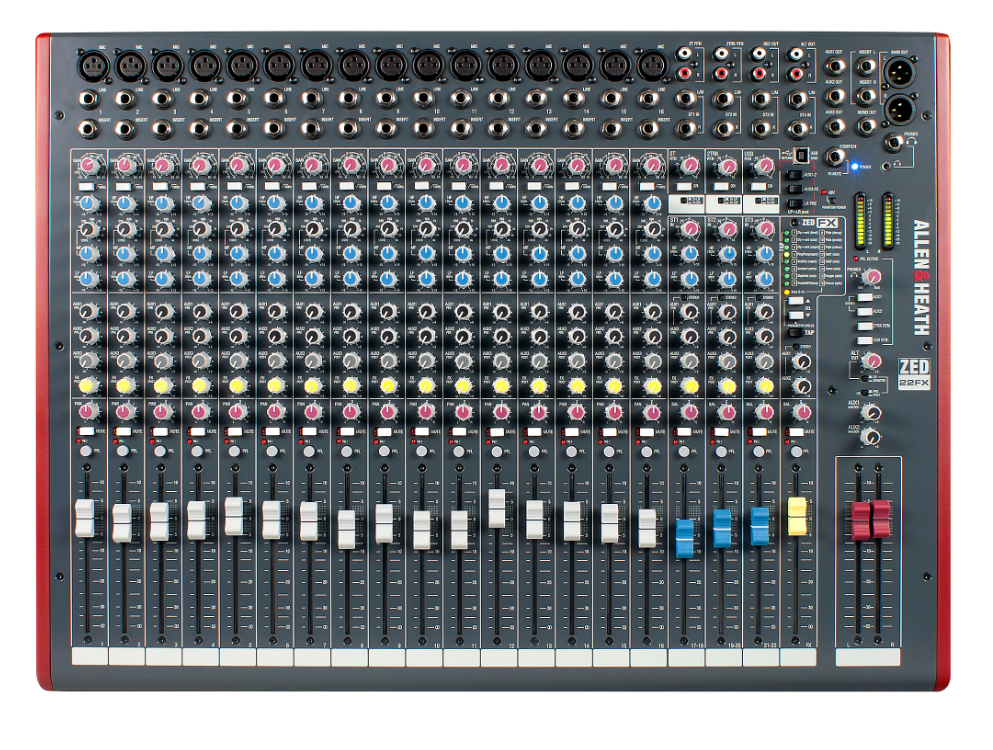Click the MONO OUT jack socket
993x750 pixels.
pos(866,126)
